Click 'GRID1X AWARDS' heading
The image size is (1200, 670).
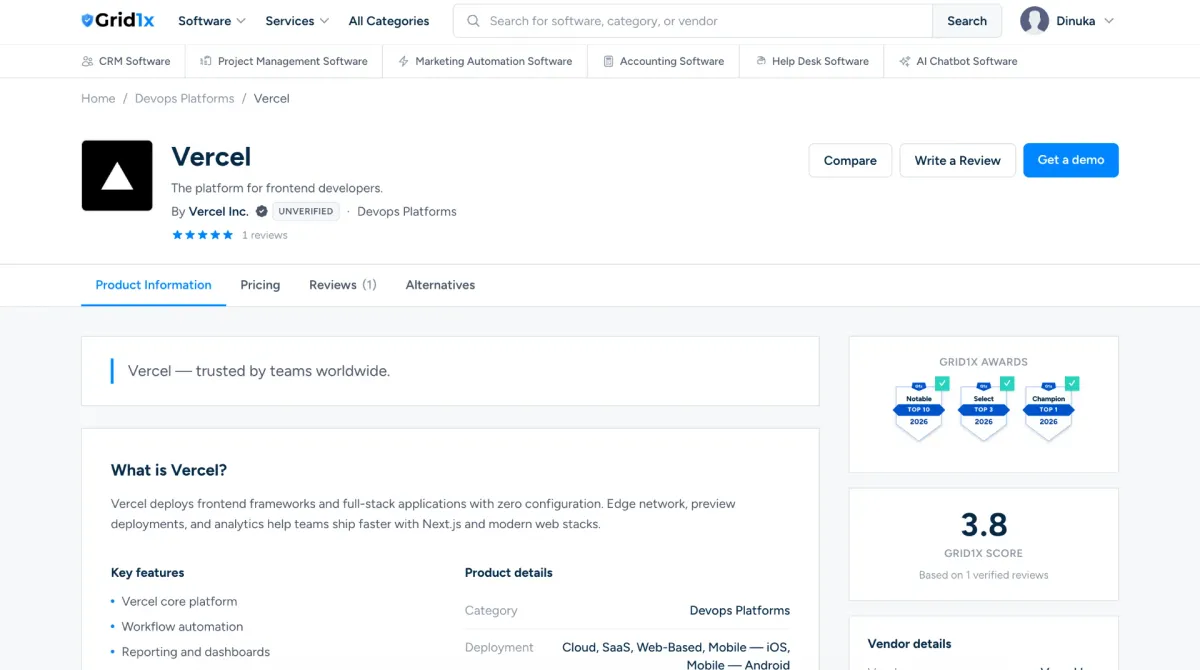(x=984, y=362)
